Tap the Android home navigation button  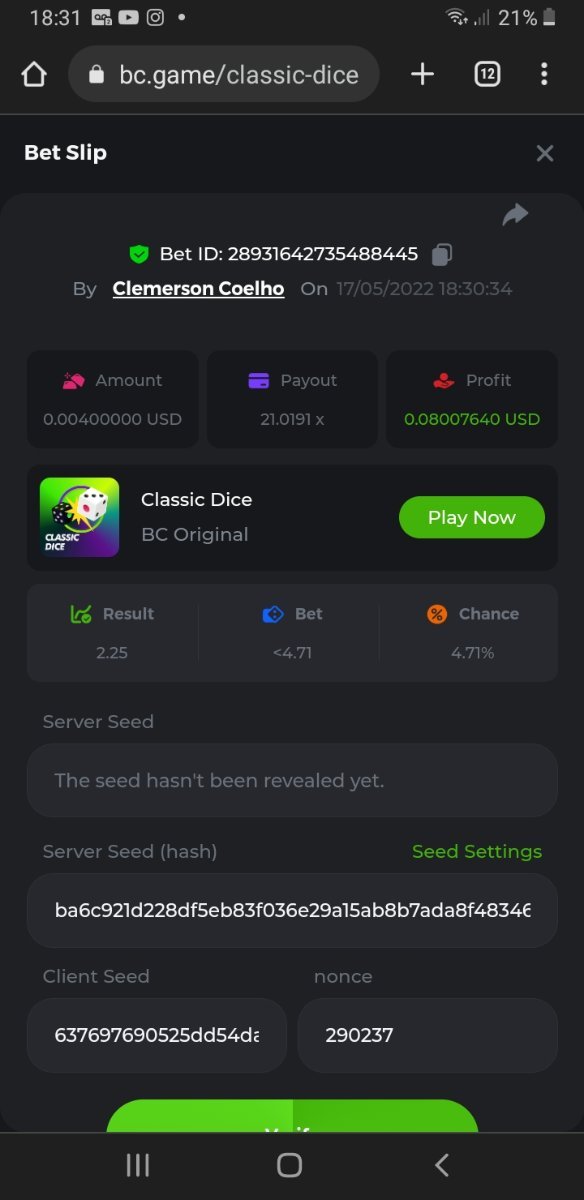290,1165
